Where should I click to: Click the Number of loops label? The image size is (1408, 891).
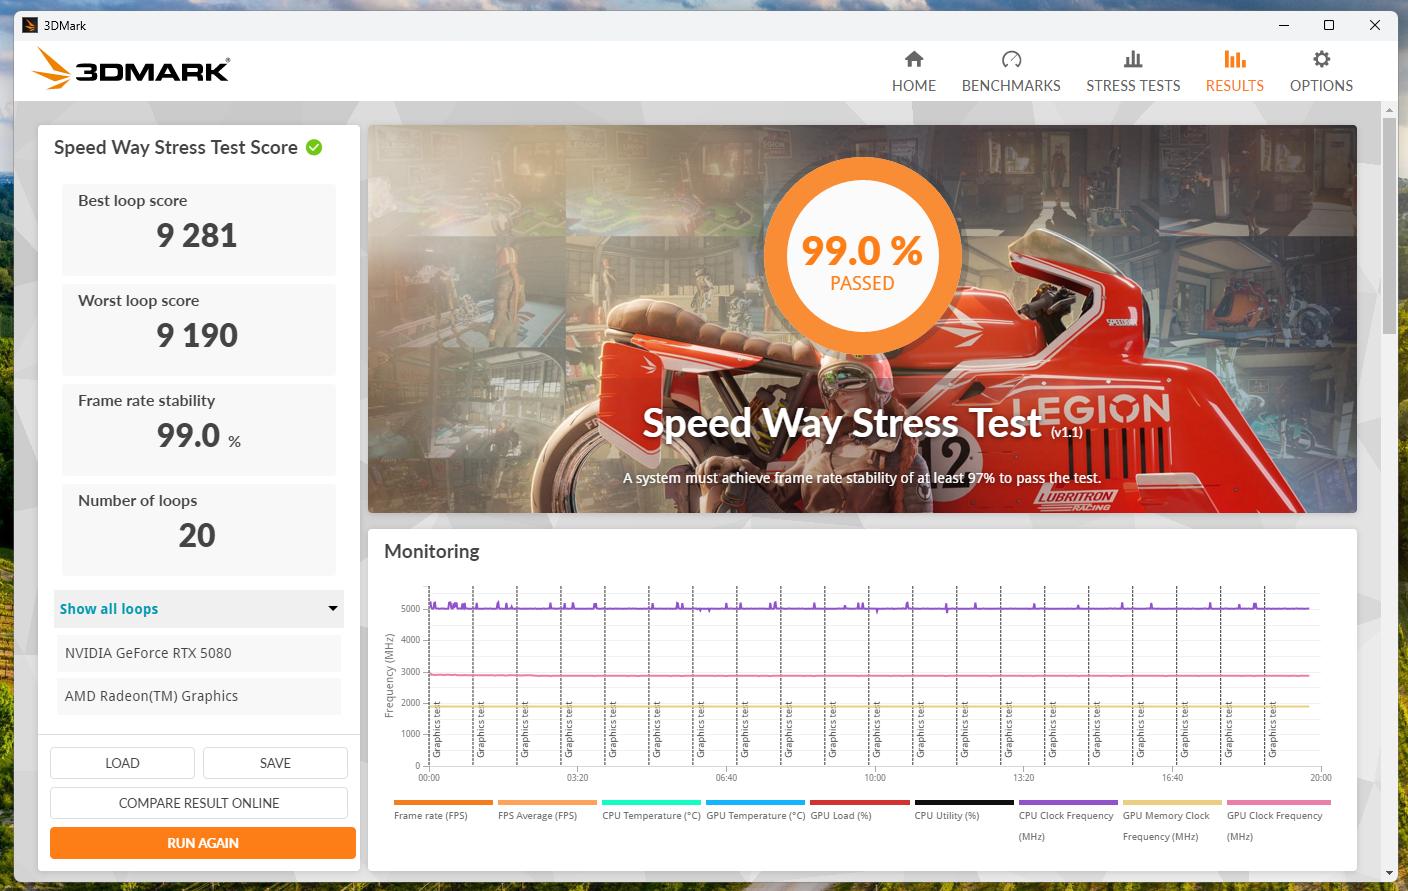click(138, 500)
